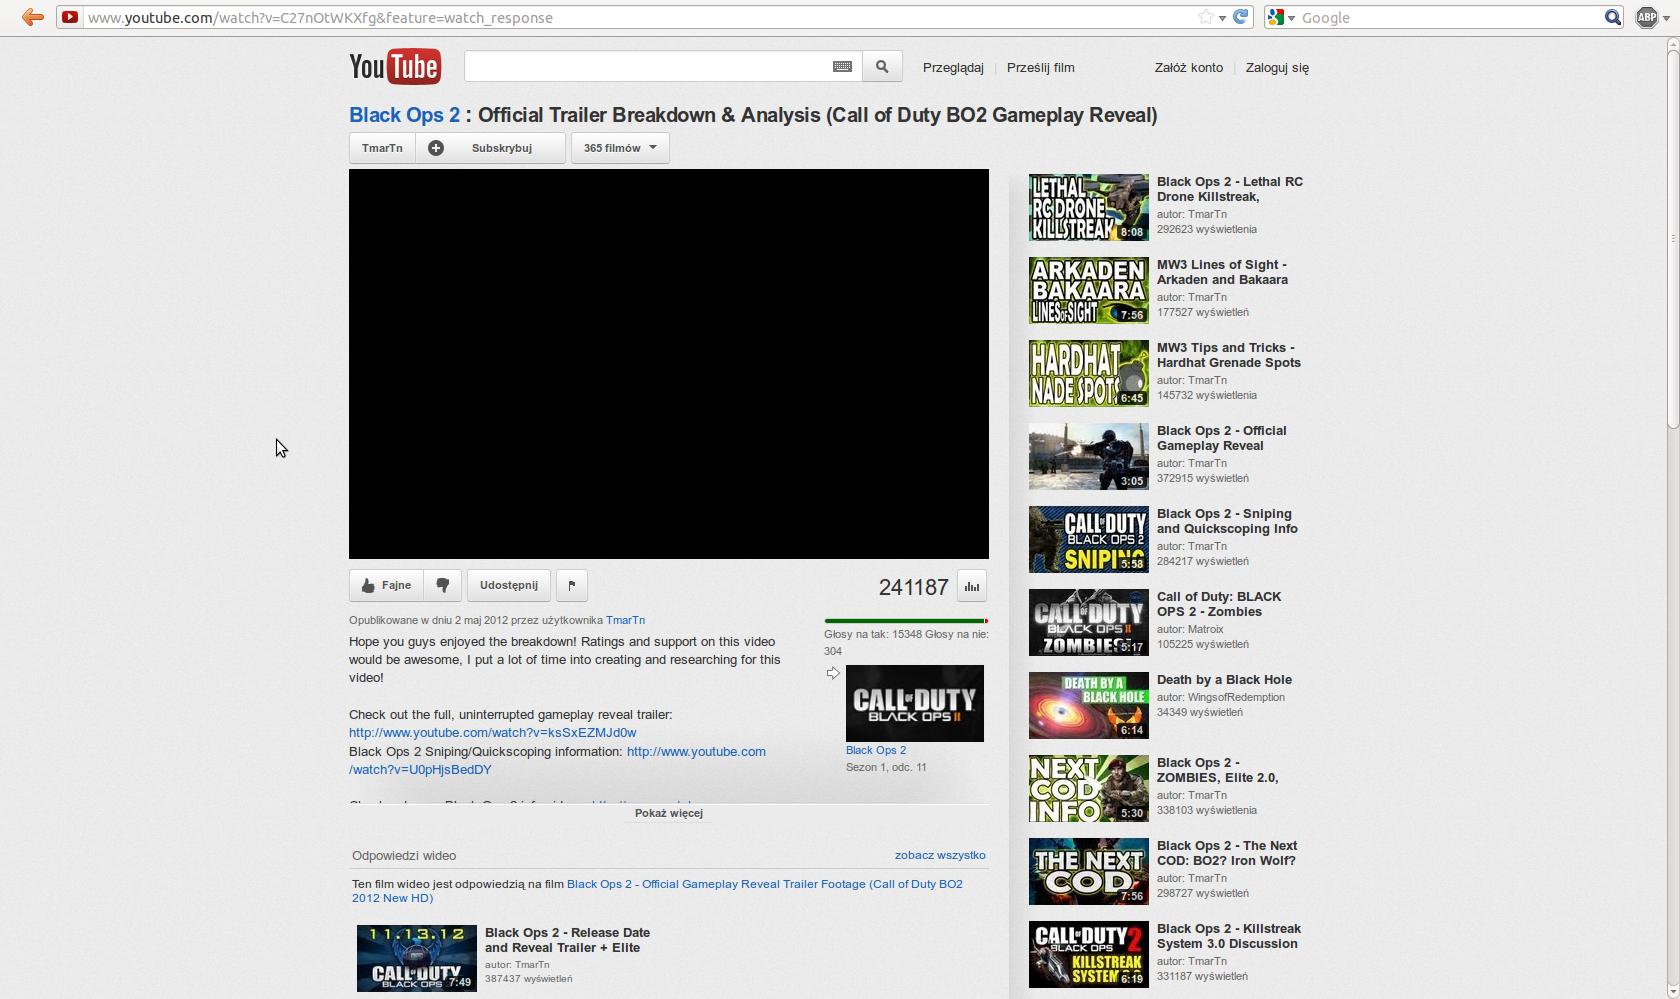Open the Black Ops 2 show link under the thumbnail
Screen dimensions: 1680x999
click(x=876, y=750)
